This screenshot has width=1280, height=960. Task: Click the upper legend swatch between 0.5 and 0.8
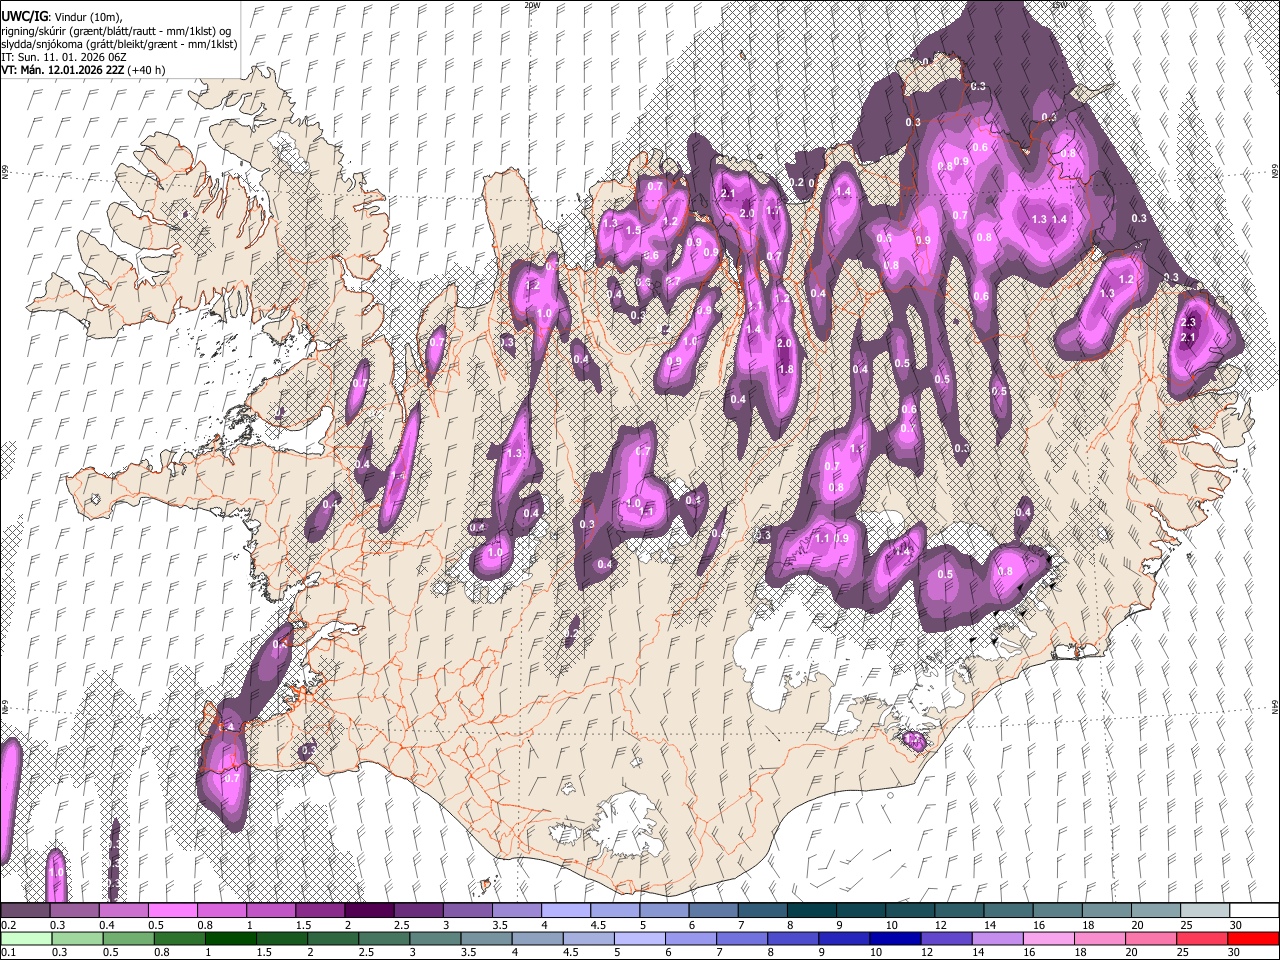(172, 911)
